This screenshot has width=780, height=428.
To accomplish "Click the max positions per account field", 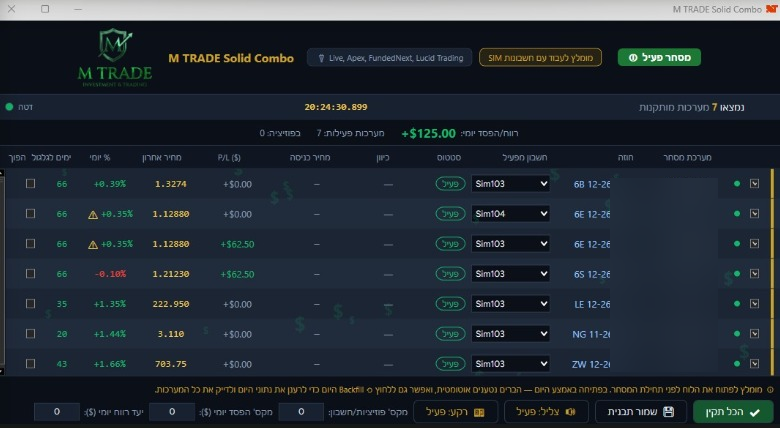I will (x=301, y=412).
